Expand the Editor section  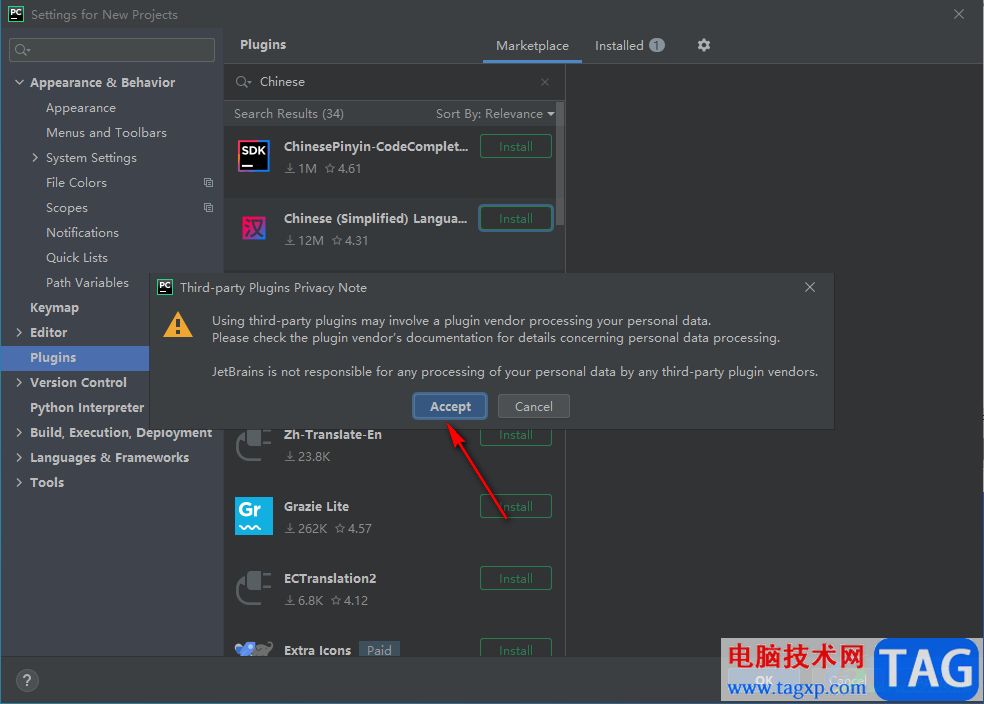pos(19,333)
